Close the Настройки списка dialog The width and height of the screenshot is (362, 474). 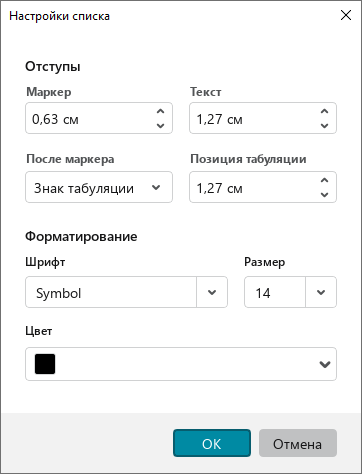346,15
